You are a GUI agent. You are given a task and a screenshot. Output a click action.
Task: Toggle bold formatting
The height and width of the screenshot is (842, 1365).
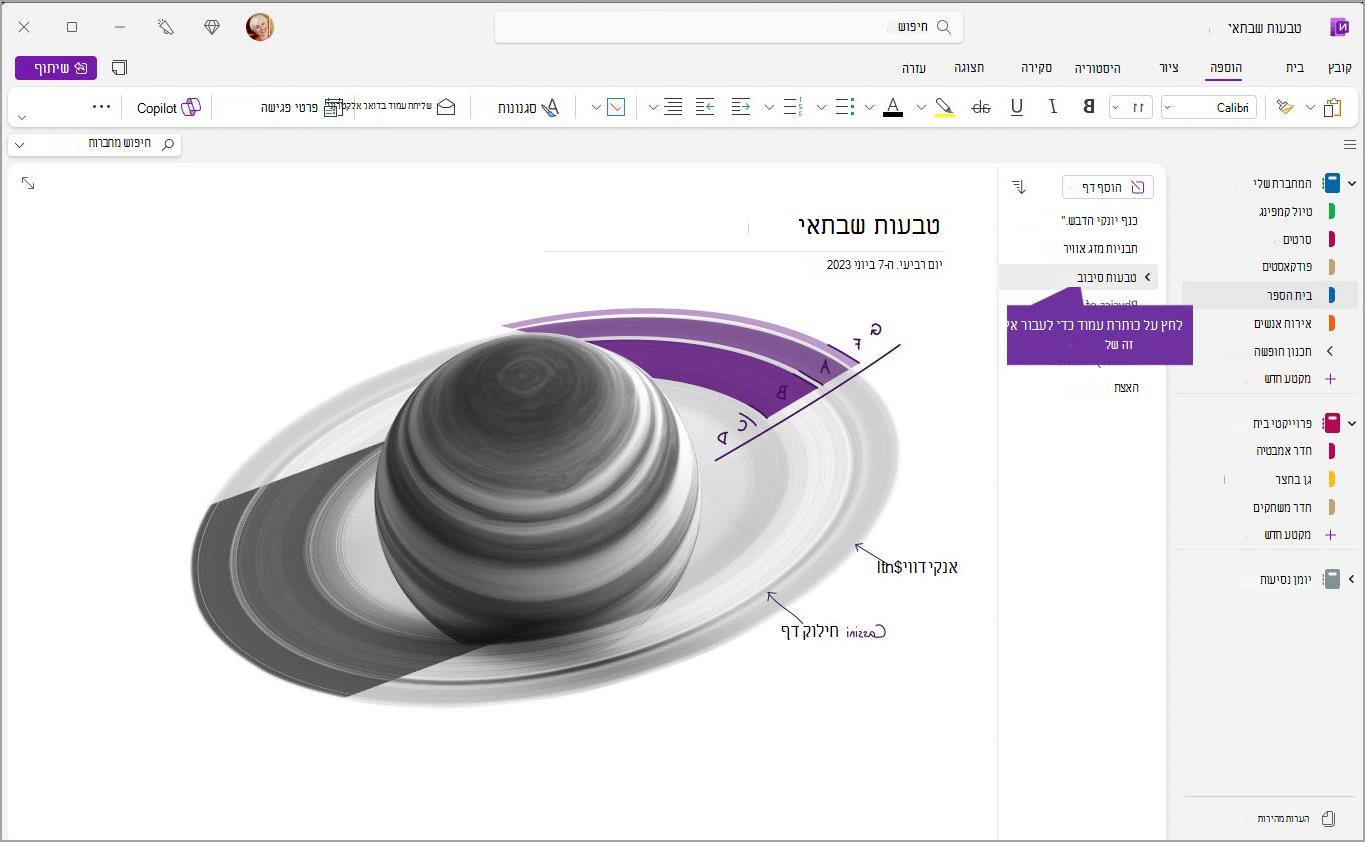click(x=1088, y=107)
